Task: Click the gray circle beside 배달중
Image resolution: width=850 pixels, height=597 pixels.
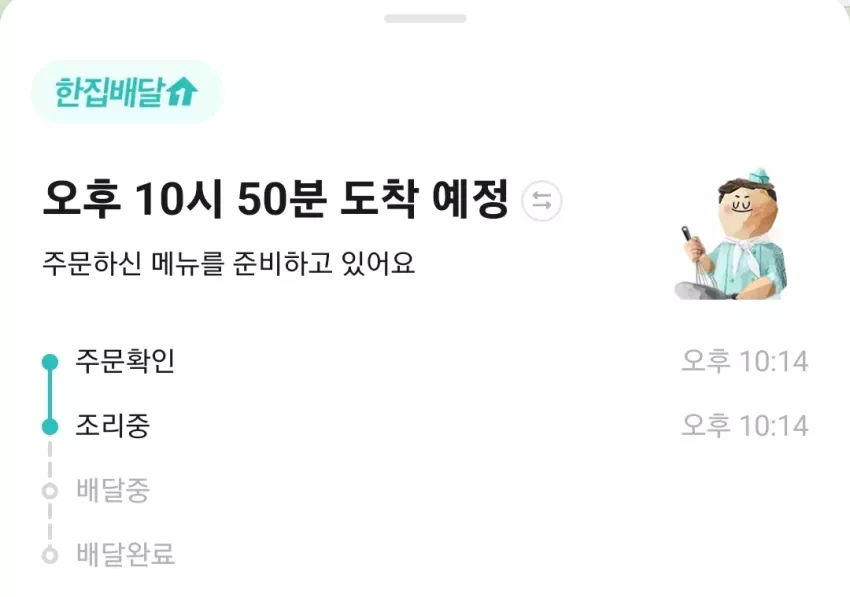Action: 50,491
